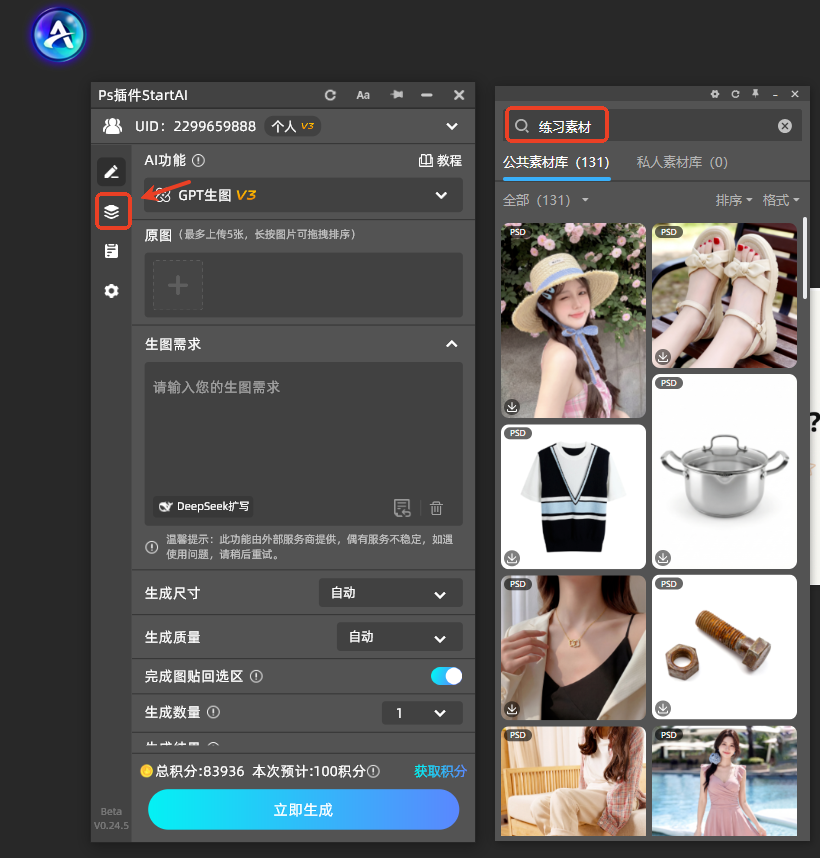The image size is (820, 858).
Task: Click the prompt template icon in 生图需求
Action: click(x=402, y=508)
